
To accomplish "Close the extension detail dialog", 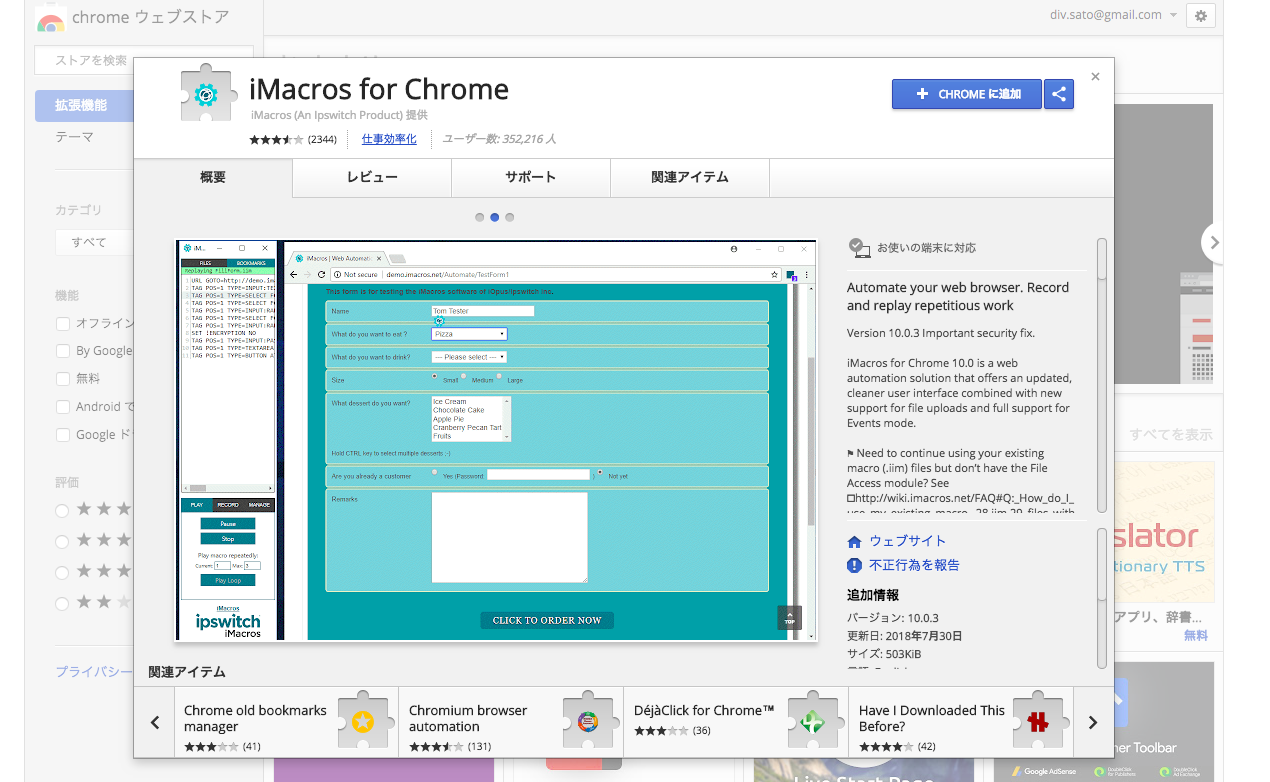I will 1095,76.
